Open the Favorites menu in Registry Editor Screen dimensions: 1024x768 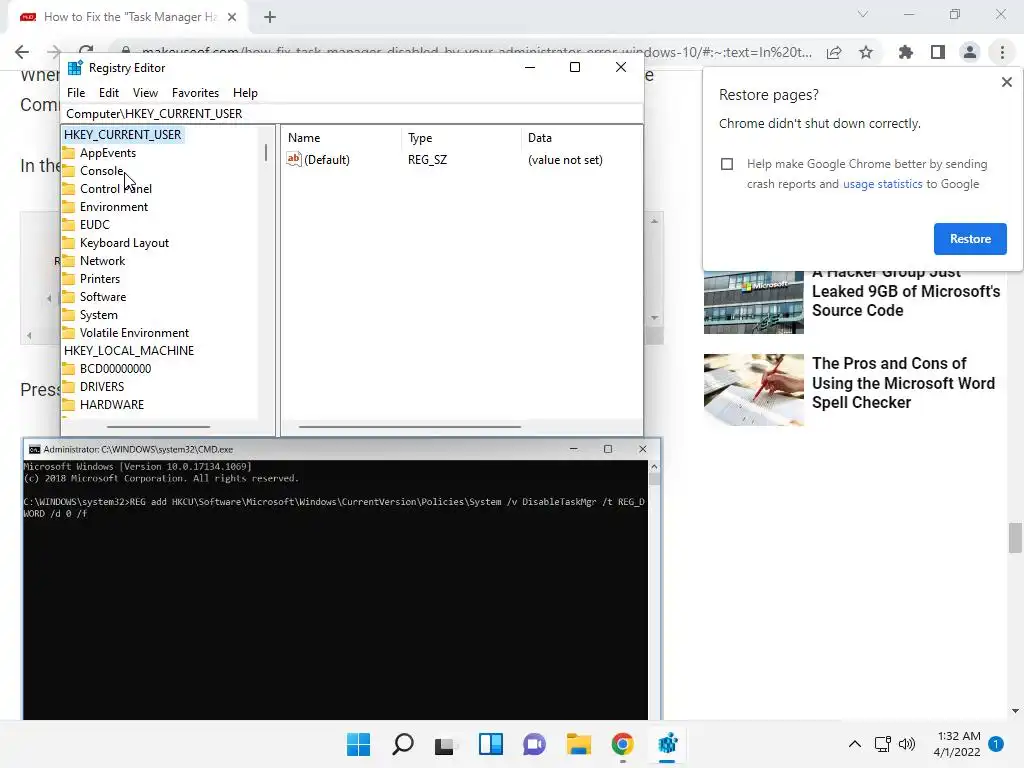pos(195,93)
